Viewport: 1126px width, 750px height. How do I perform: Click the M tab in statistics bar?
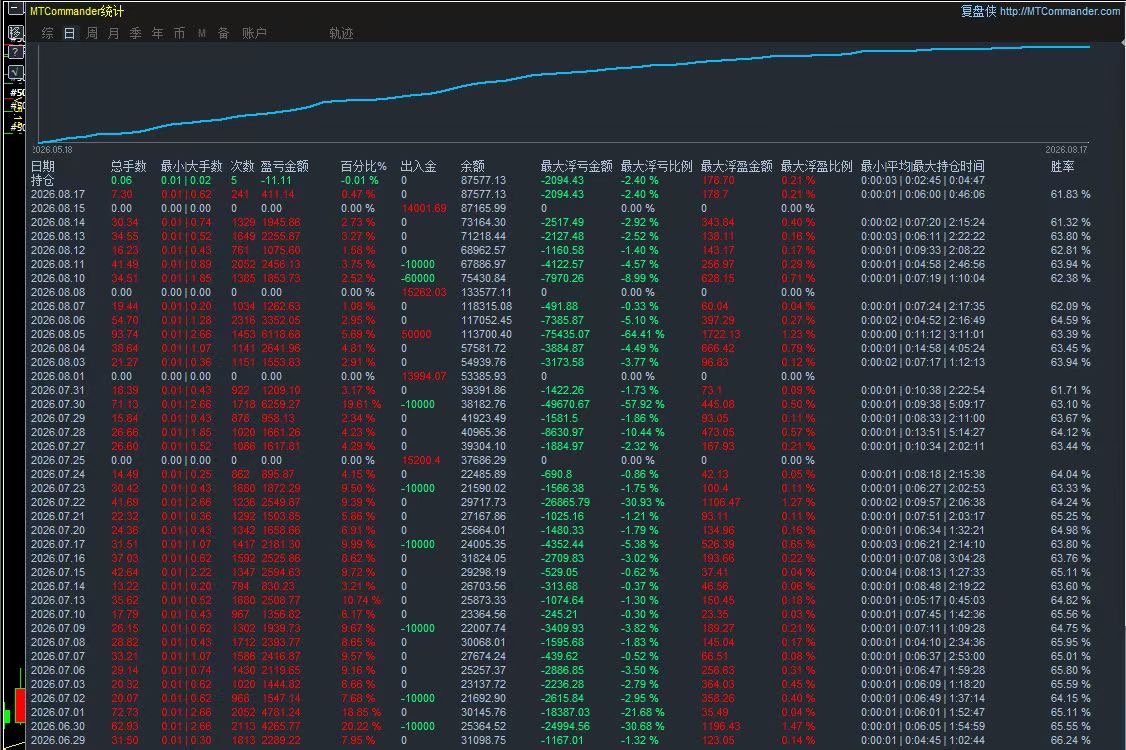pos(202,33)
